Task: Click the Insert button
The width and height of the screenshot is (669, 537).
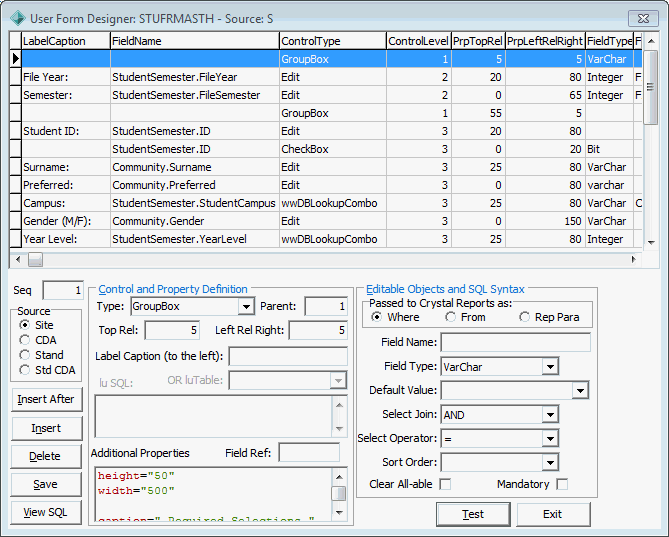Action: pos(46,428)
